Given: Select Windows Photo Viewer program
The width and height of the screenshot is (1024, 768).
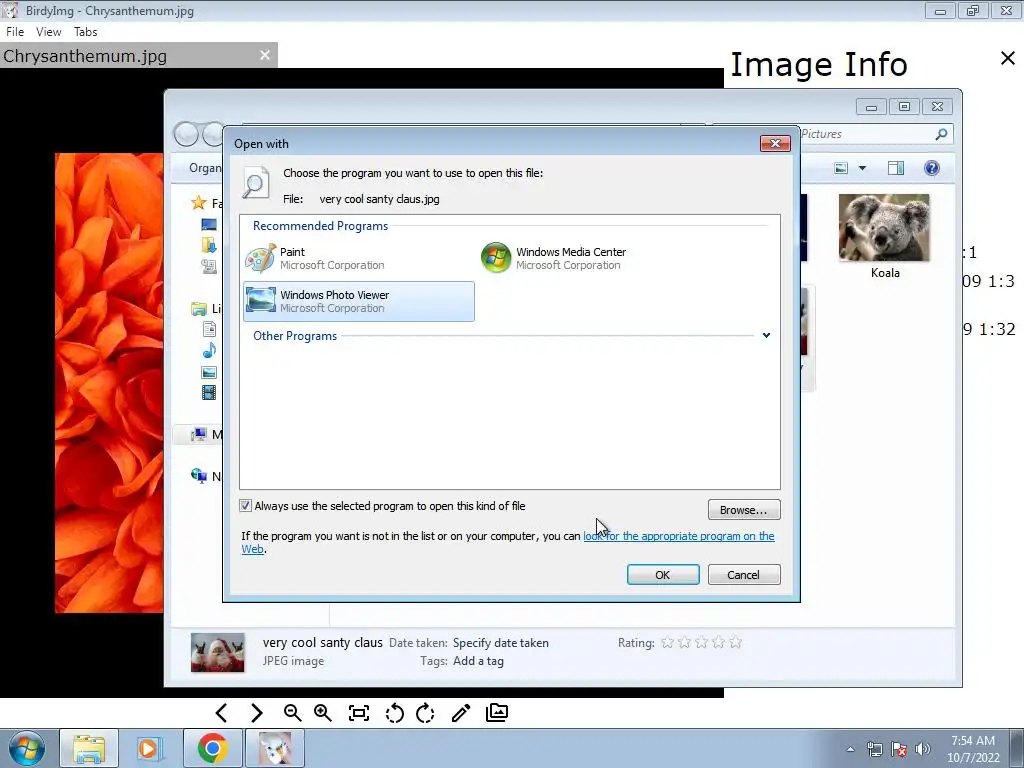Looking at the screenshot, I should tap(359, 301).
